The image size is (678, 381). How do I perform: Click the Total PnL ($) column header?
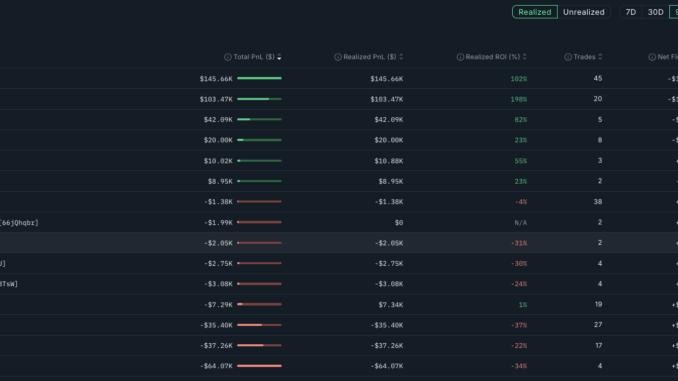coord(254,57)
